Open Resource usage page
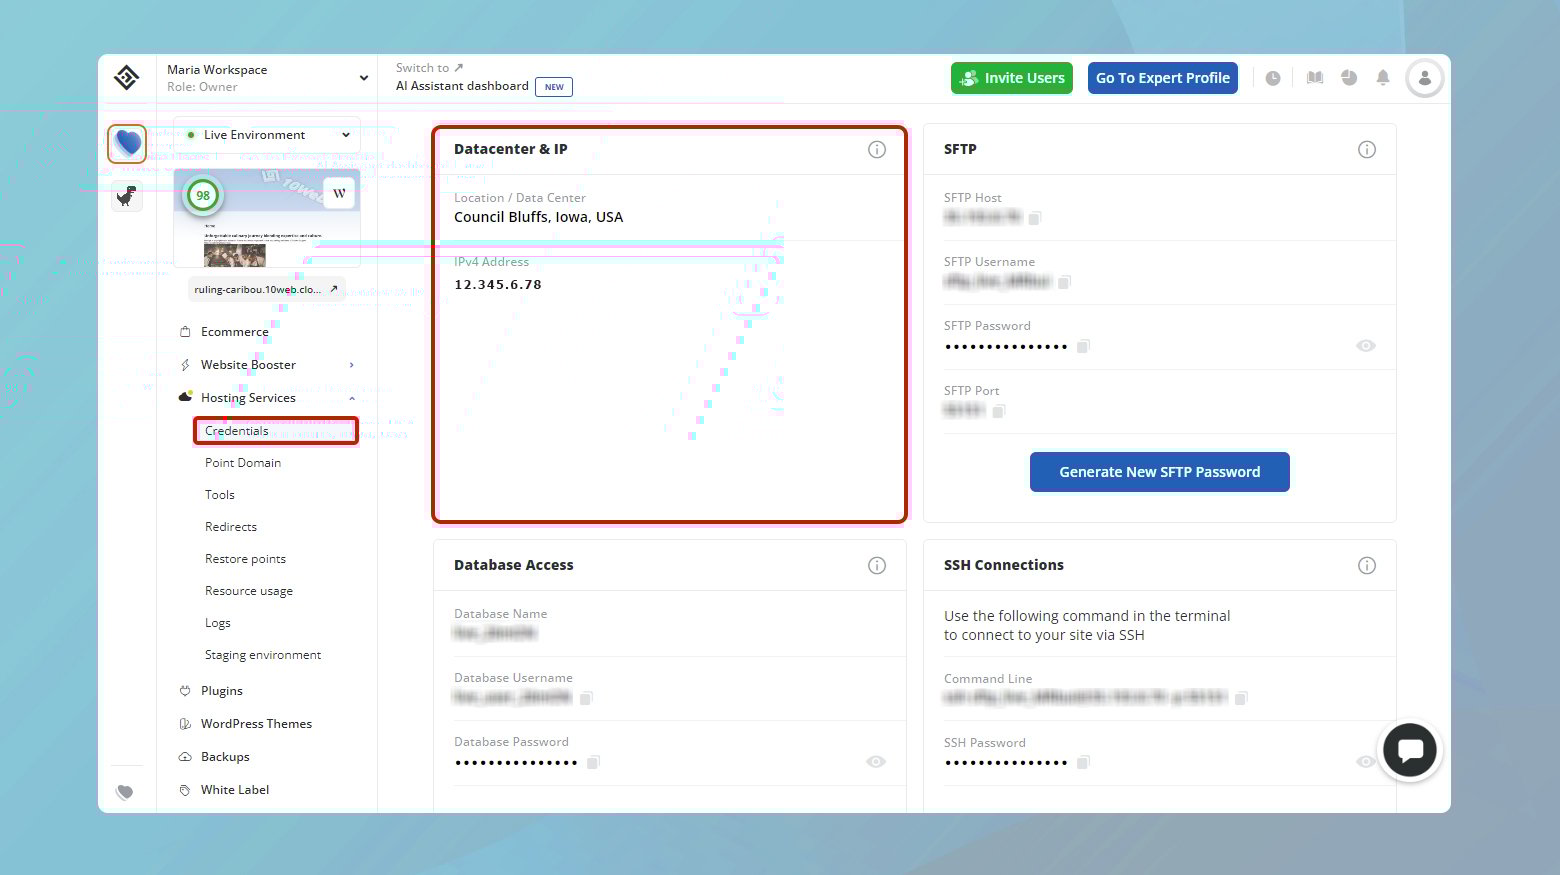This screenshot has height=875, width=1560. pyautogui.click(x=249, y=591)
